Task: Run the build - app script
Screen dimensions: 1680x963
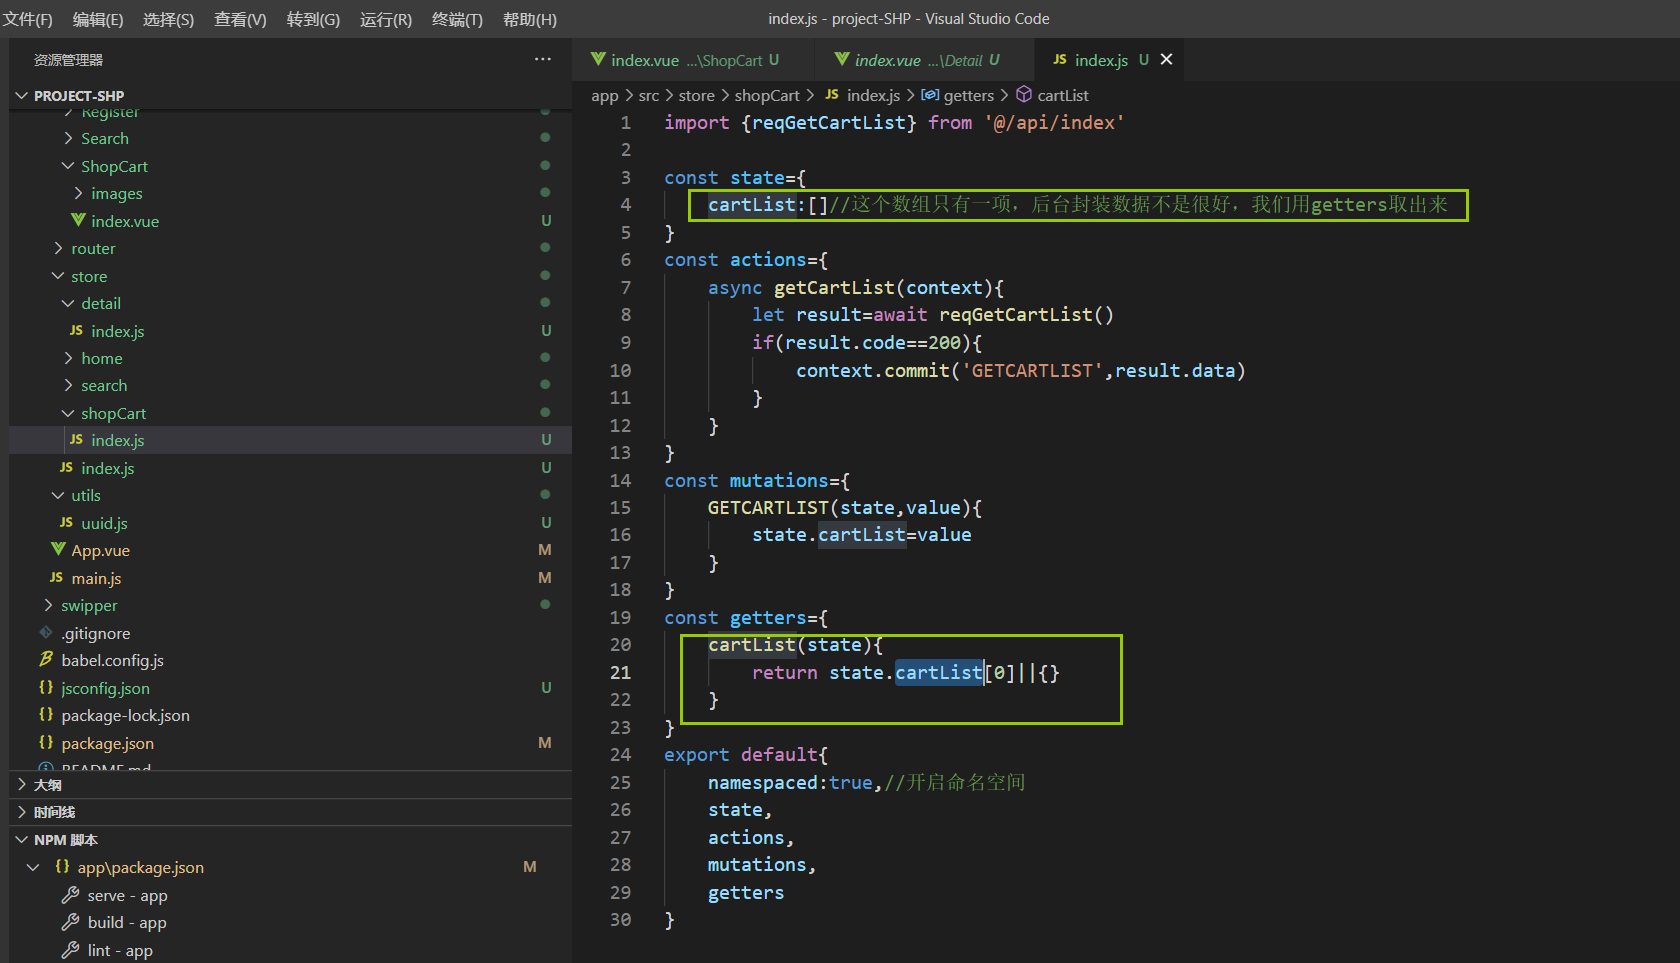Action: tap(127, 923)
